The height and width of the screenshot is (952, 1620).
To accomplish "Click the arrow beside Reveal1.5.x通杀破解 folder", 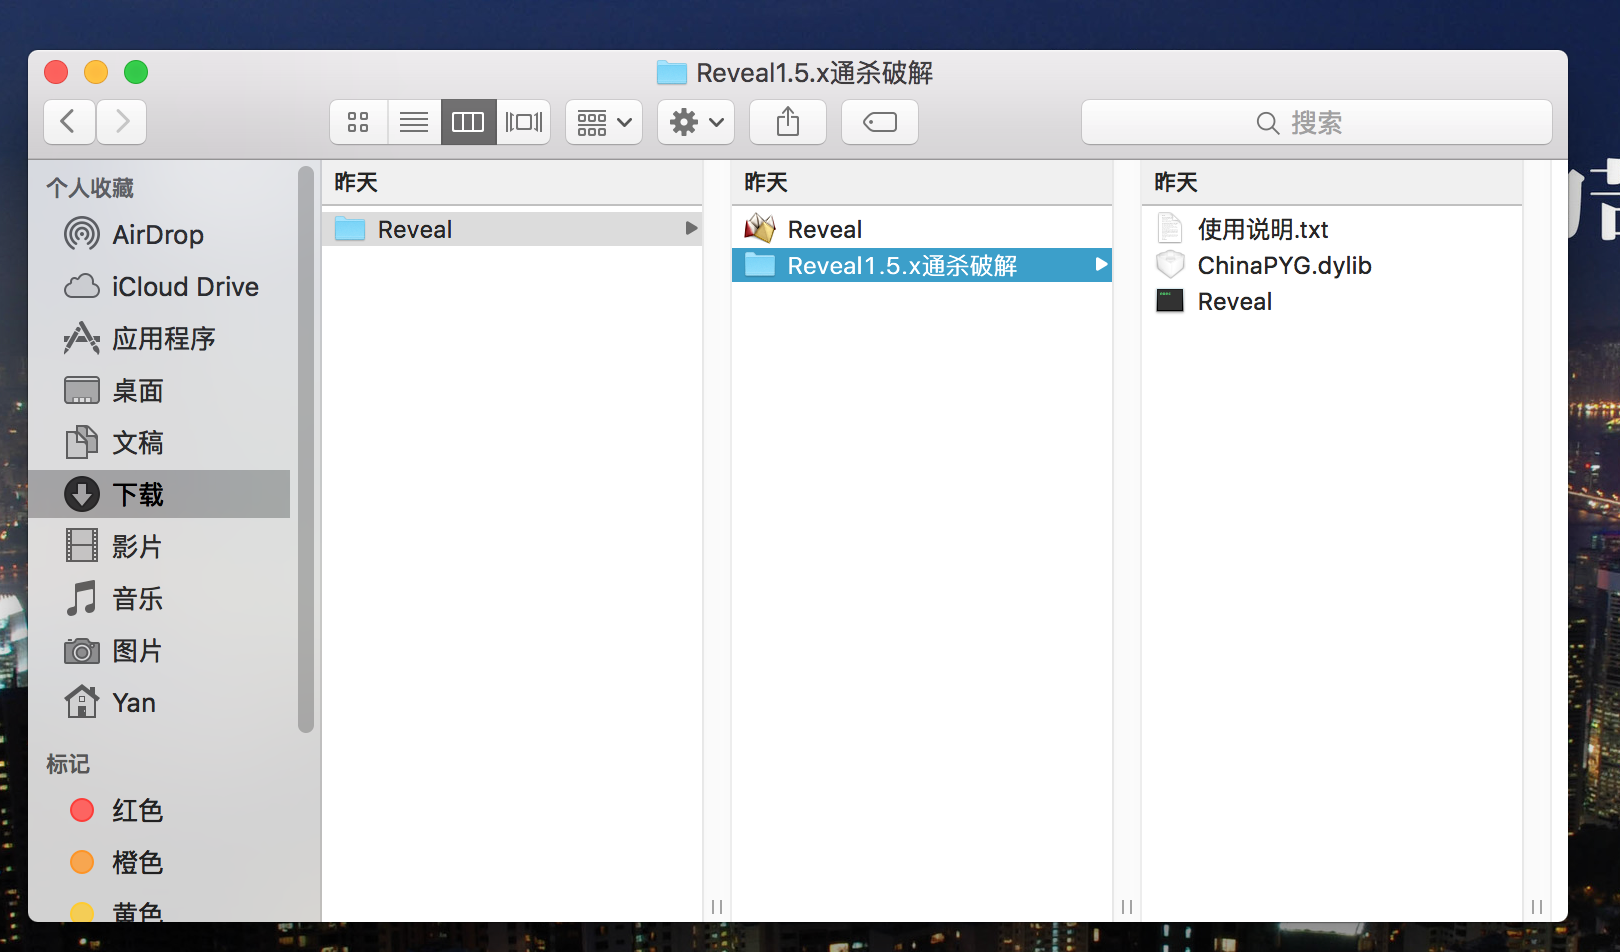I will point(1101,265).
